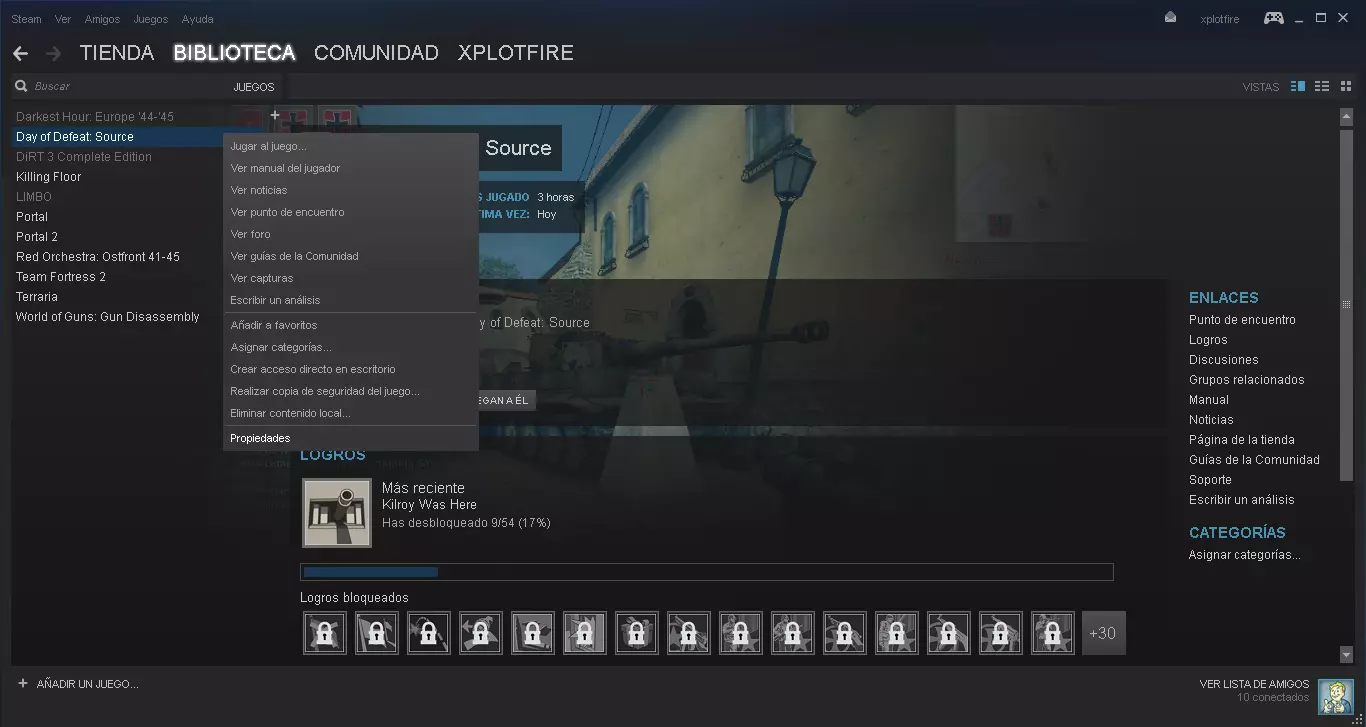Viewport: 1366px width, 727px height.
Task: Open the notifications inbox icon
Action: click(1170, 18)
